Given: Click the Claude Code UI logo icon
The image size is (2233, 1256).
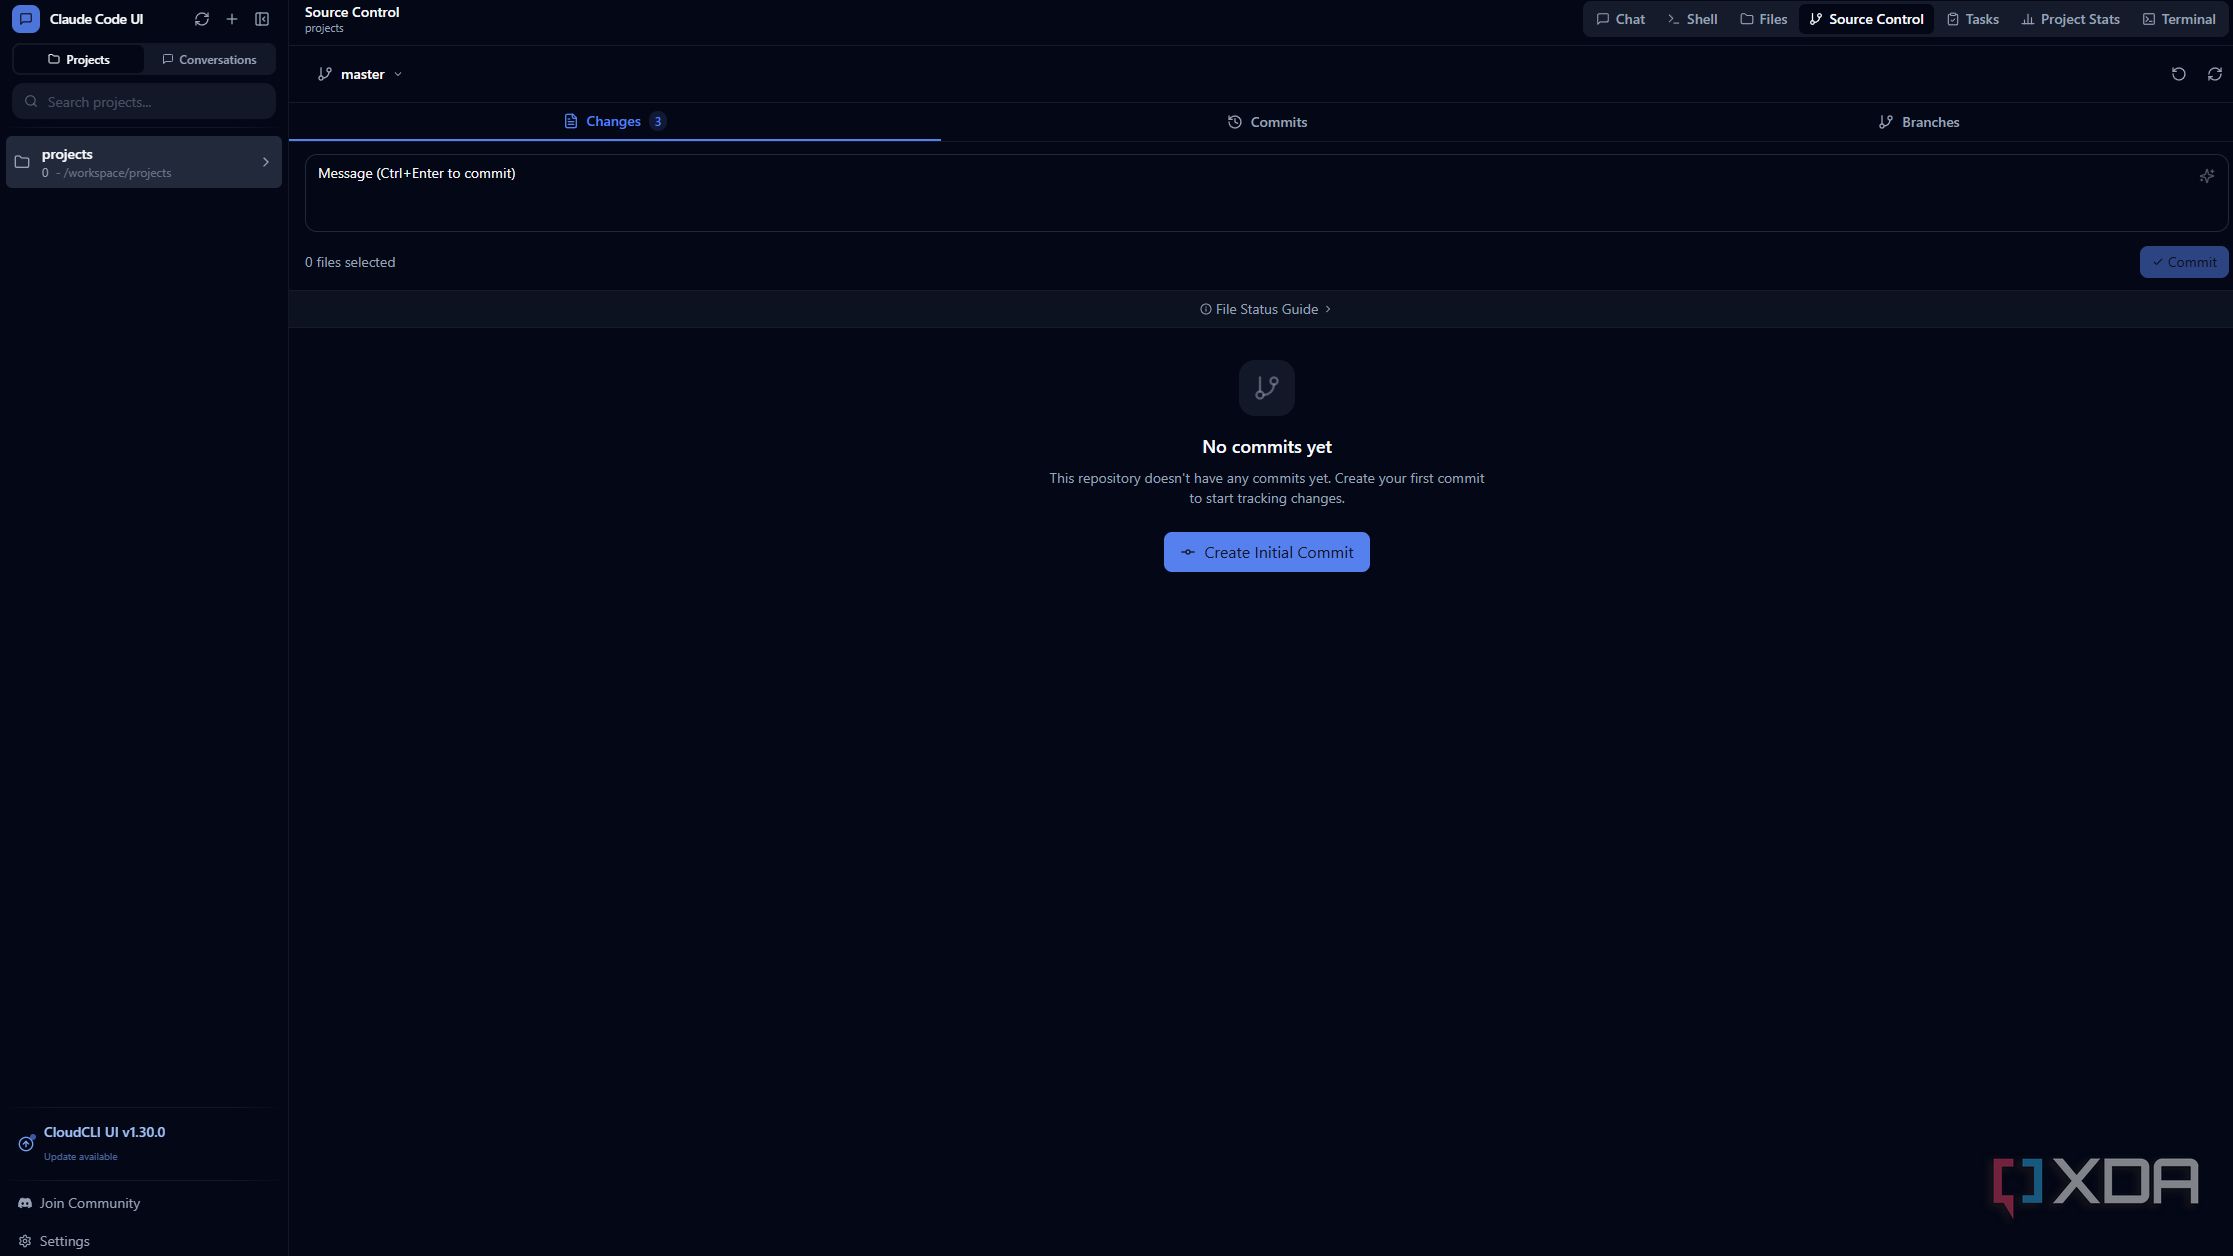Looking at the screenshot, I should [x=26, y=19].
